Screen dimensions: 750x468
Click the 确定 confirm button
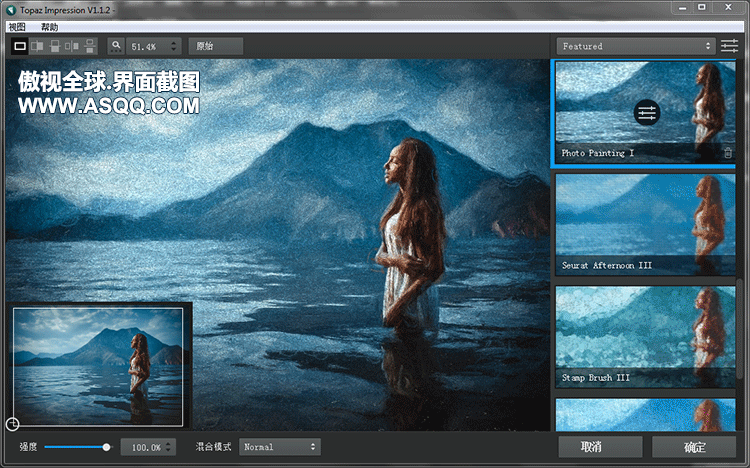pyautogui.click(x=694, y=447)
